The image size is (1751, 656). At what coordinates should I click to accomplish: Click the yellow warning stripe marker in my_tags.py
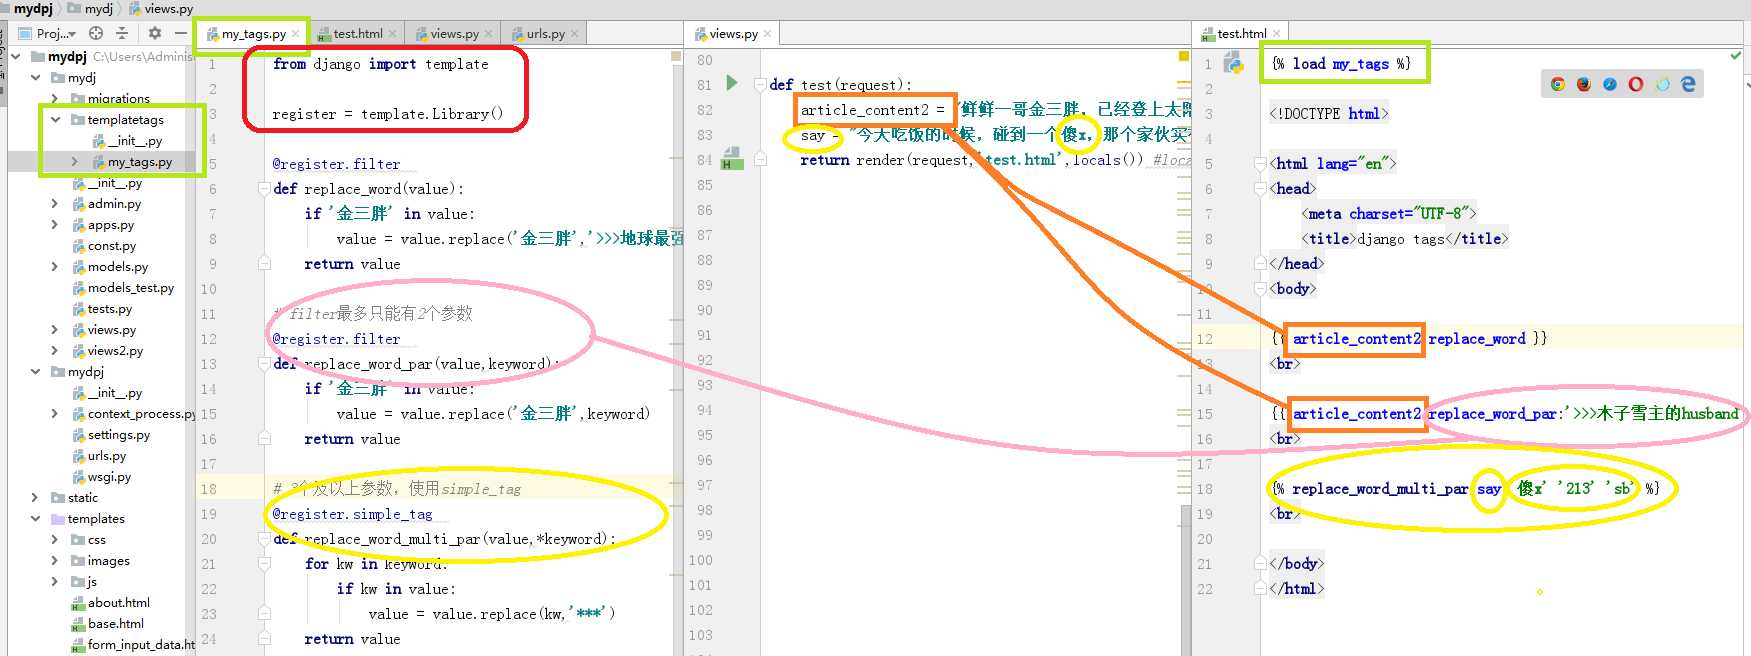point(677,58)
